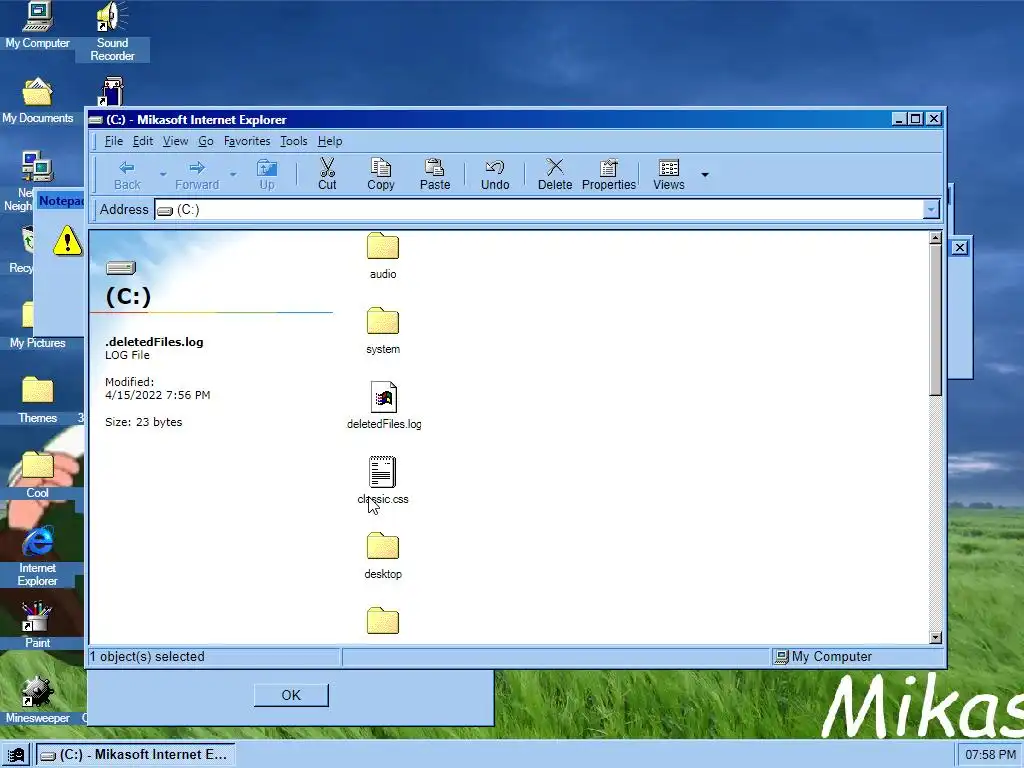Viewport: 1024px width, 768px height.
Task: Close the Mikasoft Internet Explorer window
Action: [934, 119]
